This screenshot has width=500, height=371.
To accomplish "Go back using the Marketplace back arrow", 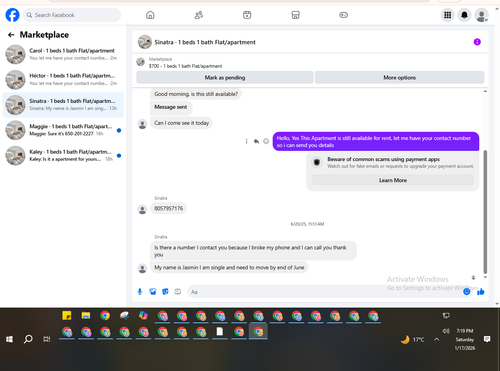I will [x=11, y=35].
